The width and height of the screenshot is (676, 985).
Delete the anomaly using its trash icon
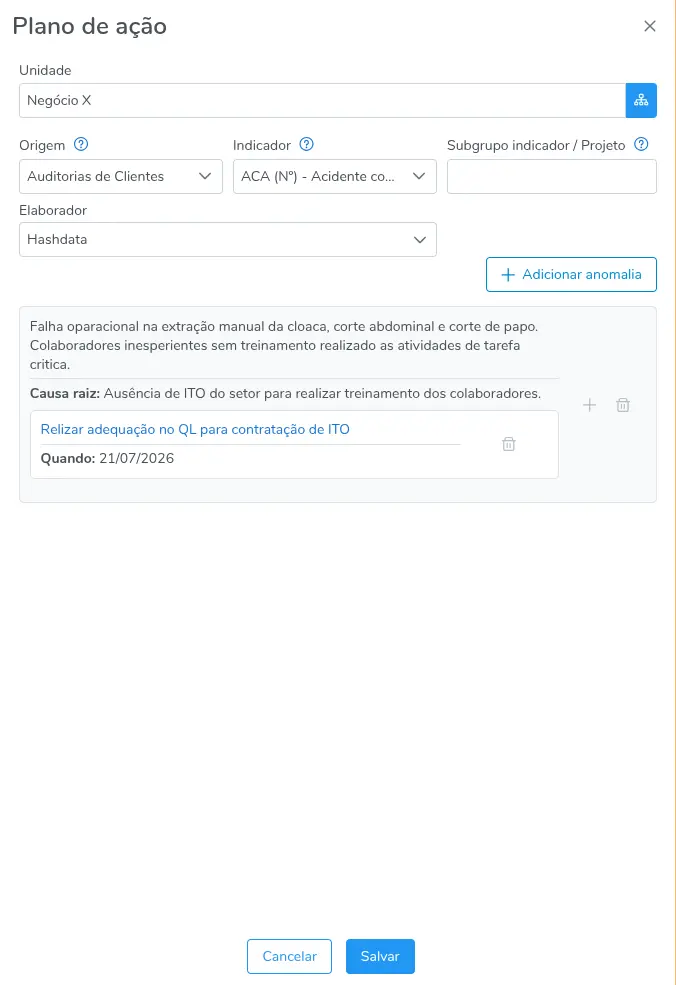click(x=623, y=405)
